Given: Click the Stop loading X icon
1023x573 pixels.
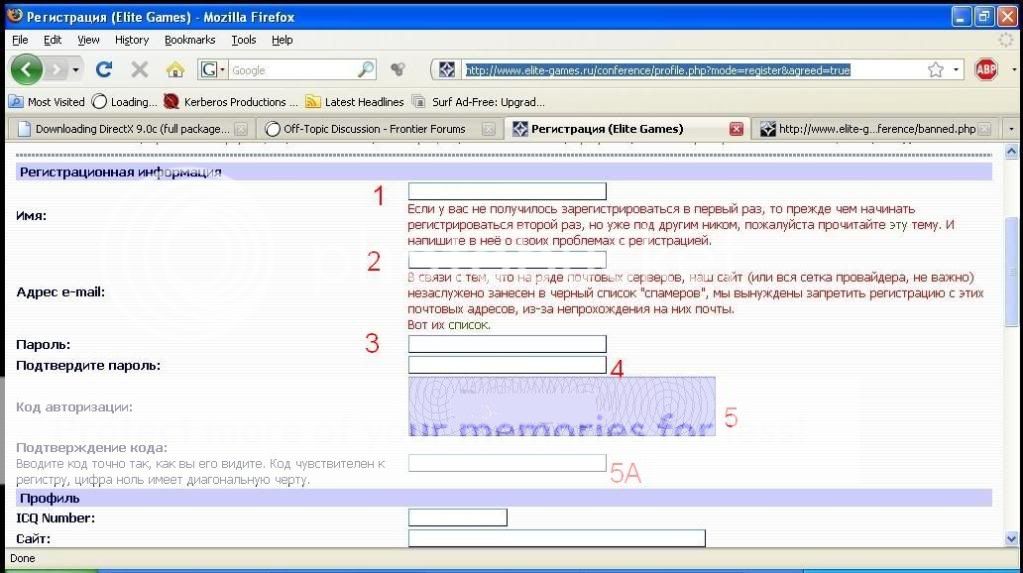Looking at the screenshot, I should tap(139, 70).
